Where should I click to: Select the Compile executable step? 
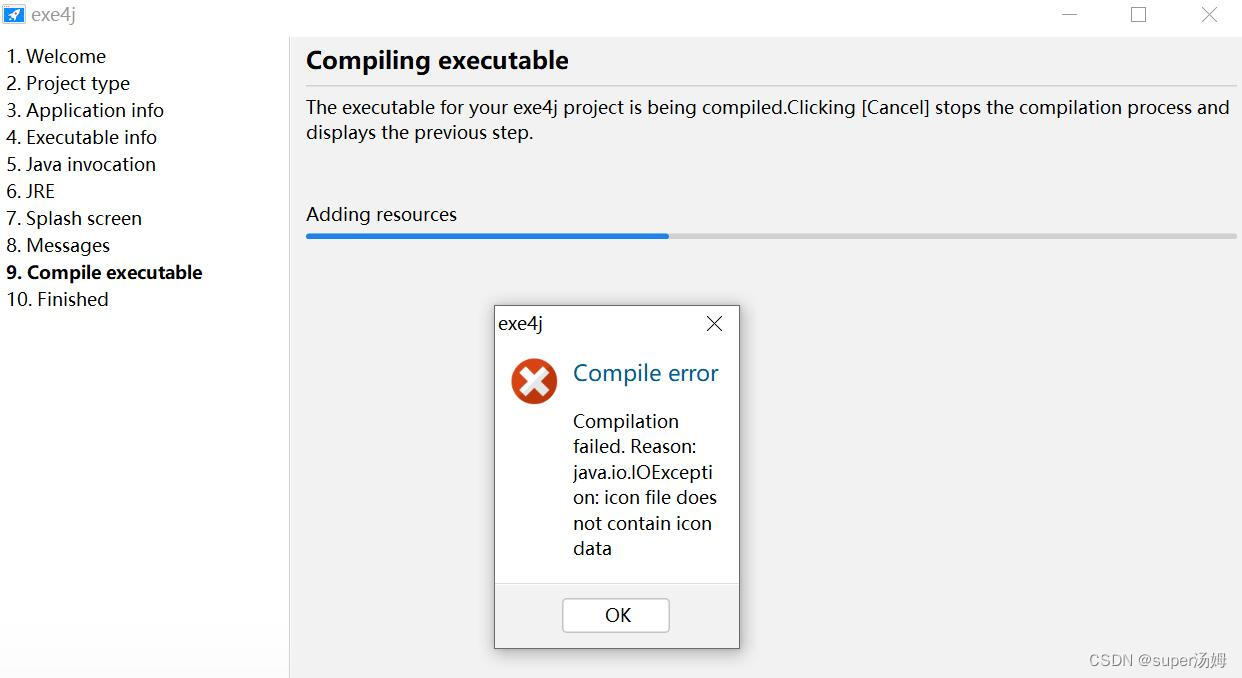pos(103,272)
